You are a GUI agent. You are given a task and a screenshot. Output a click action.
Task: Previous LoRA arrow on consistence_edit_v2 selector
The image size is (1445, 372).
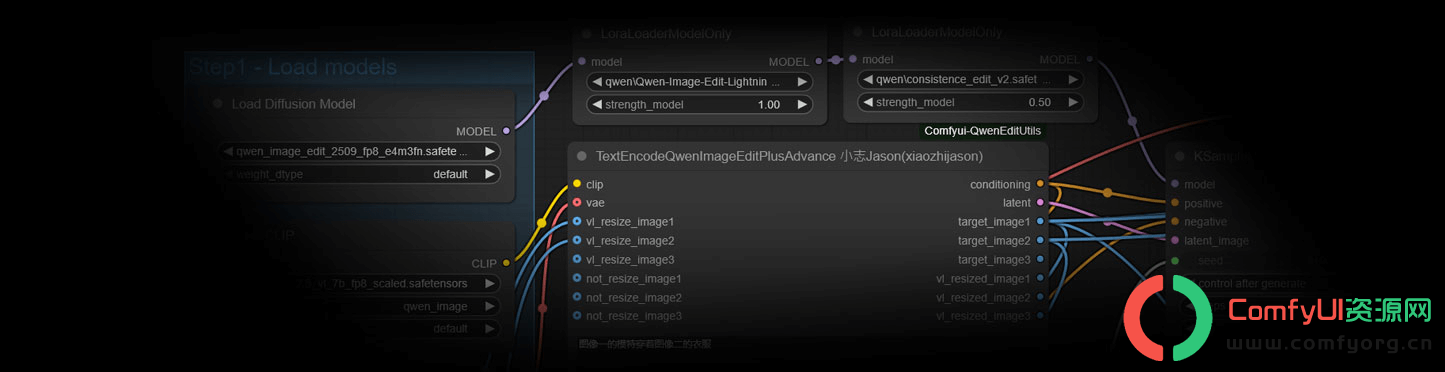868,79
